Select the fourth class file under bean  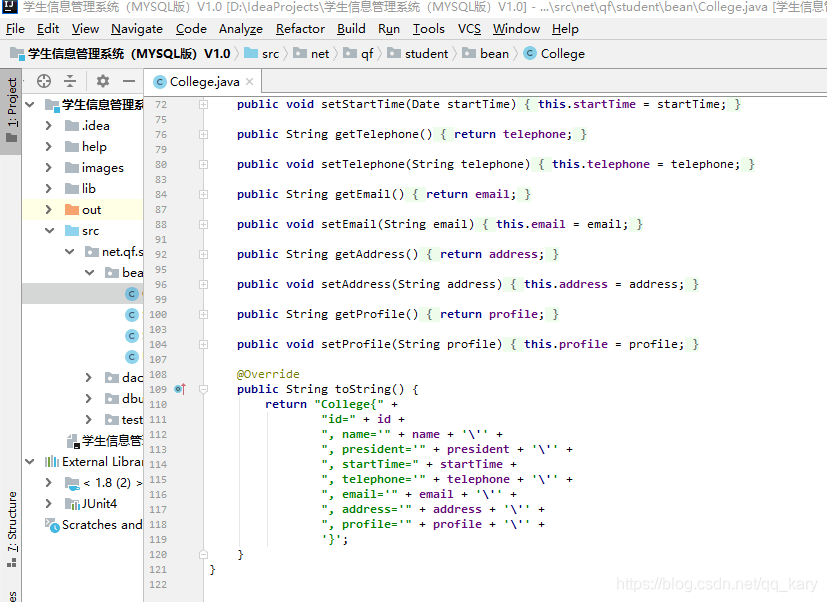point(132,357)
